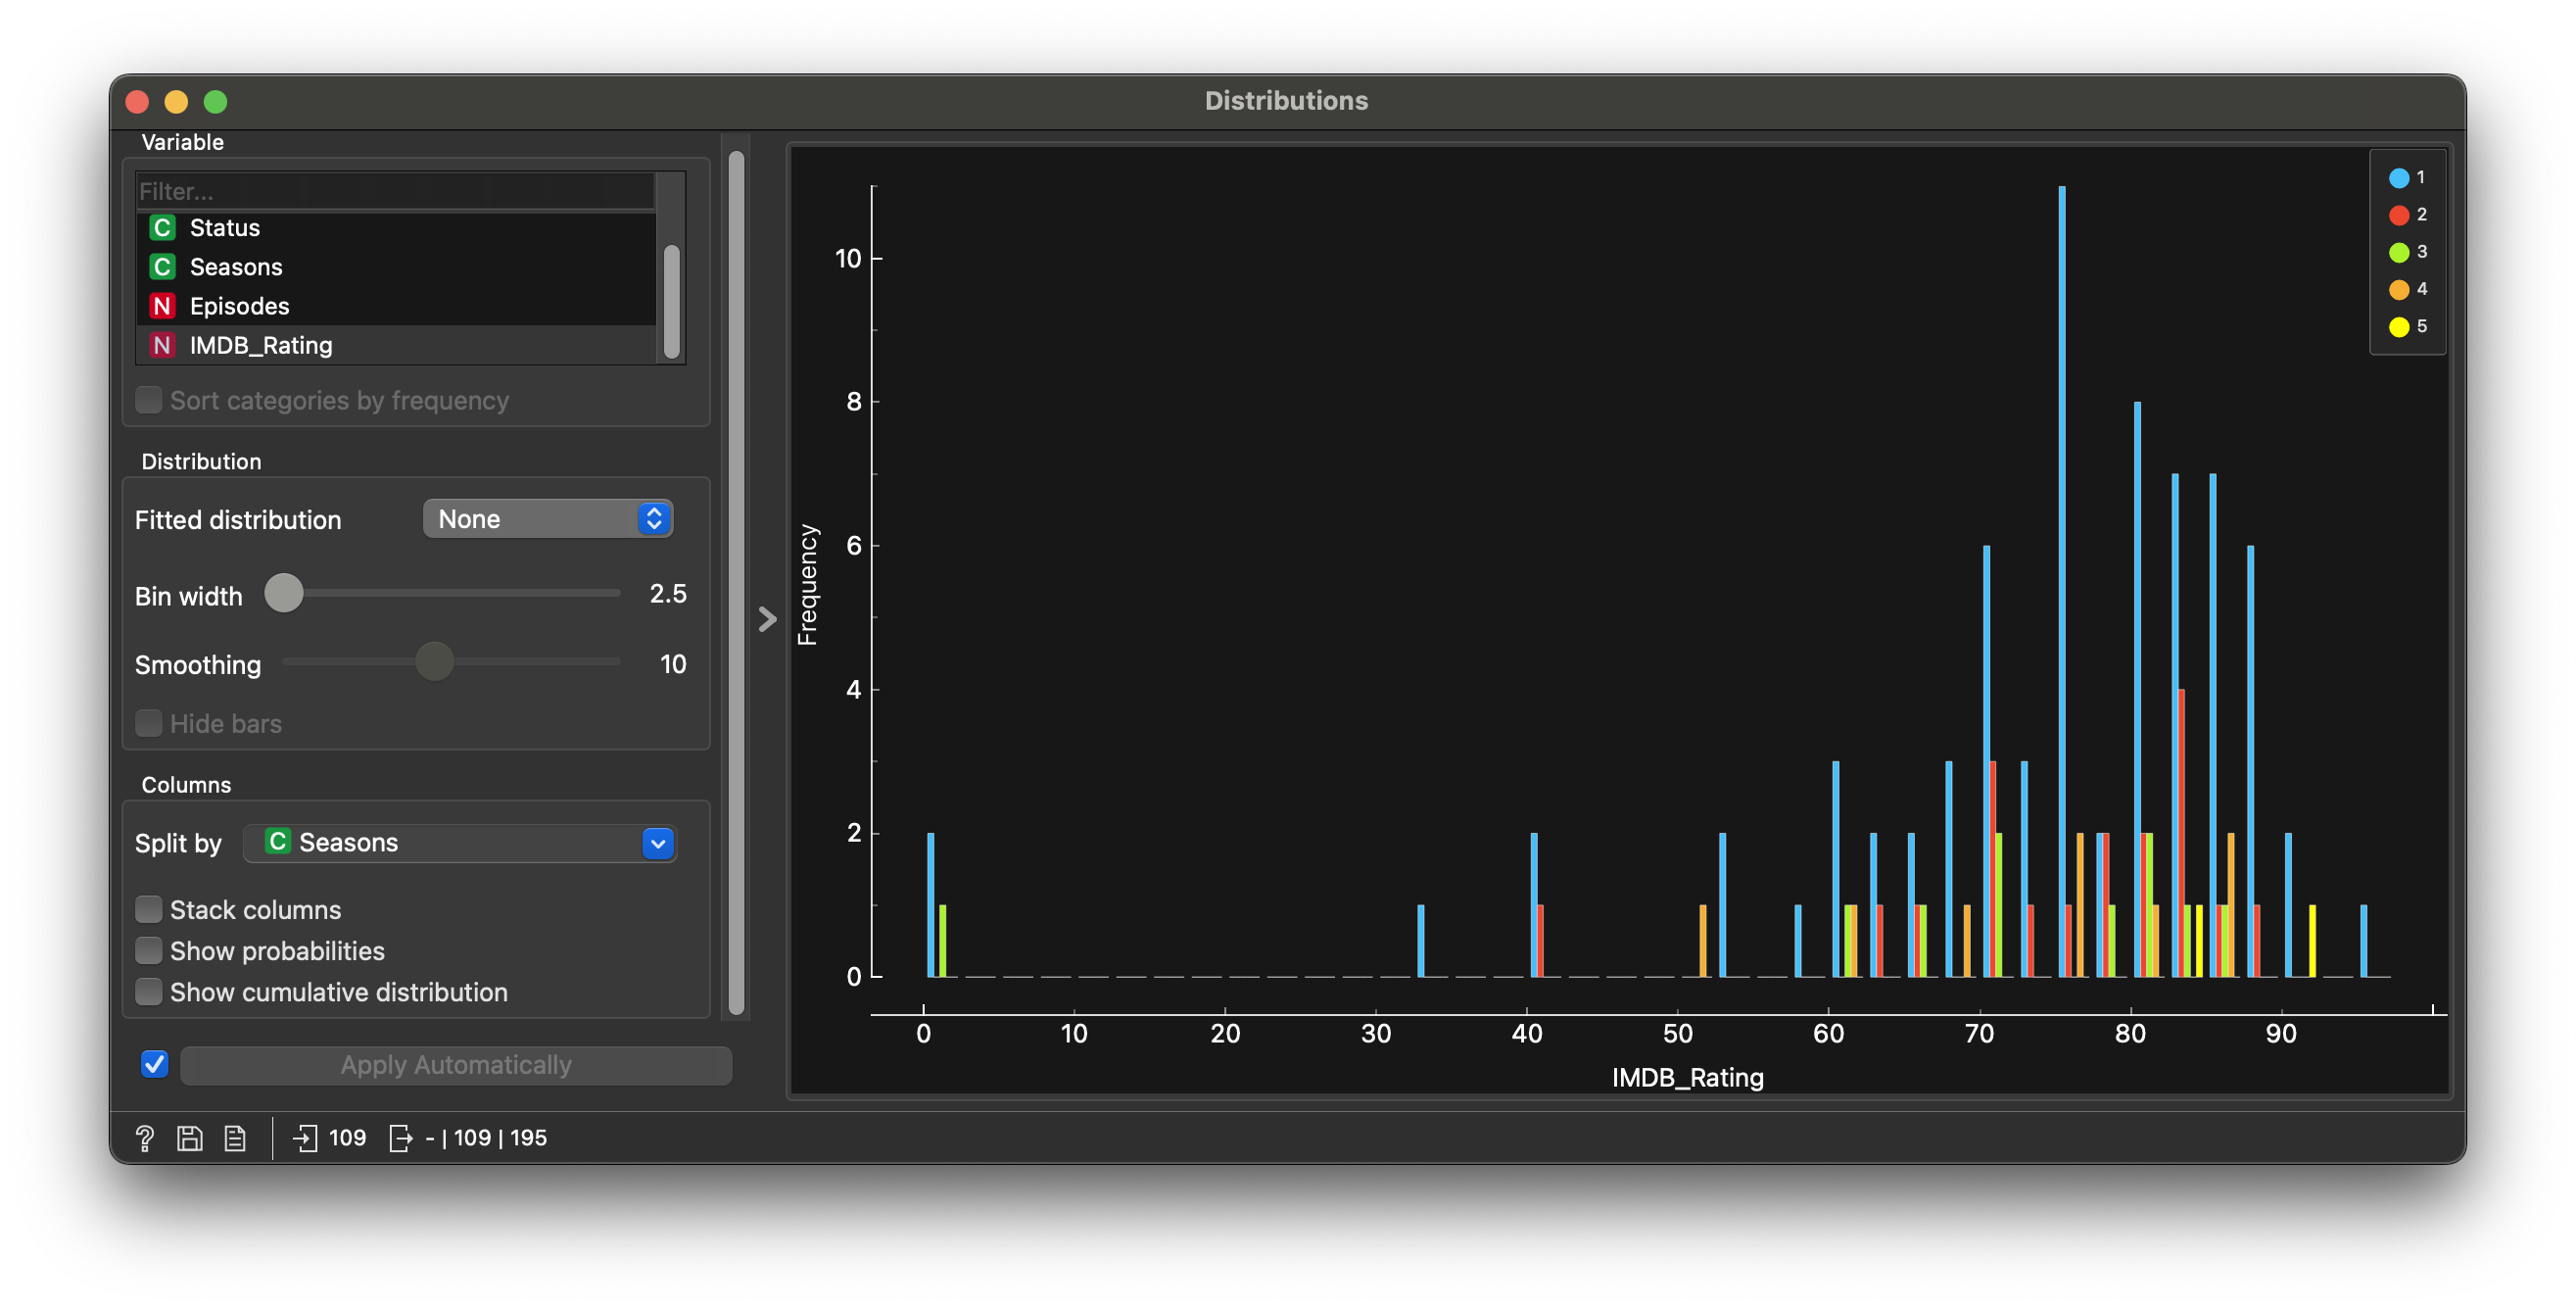Click the yellow legend dot for 5
The image size is (2576, 1309).
[2399, 327]
